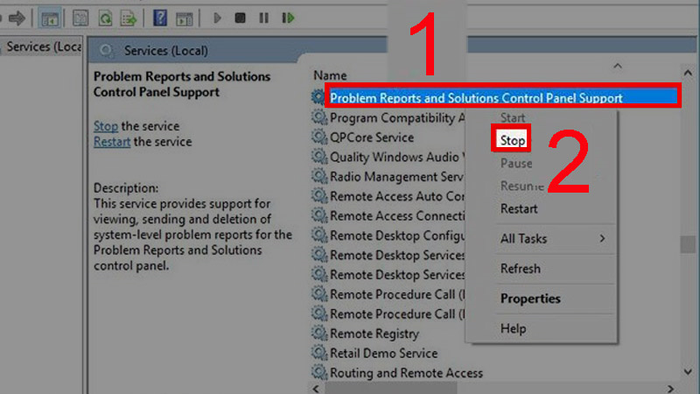Choose Refresh from the context menu

click(520, 269)
